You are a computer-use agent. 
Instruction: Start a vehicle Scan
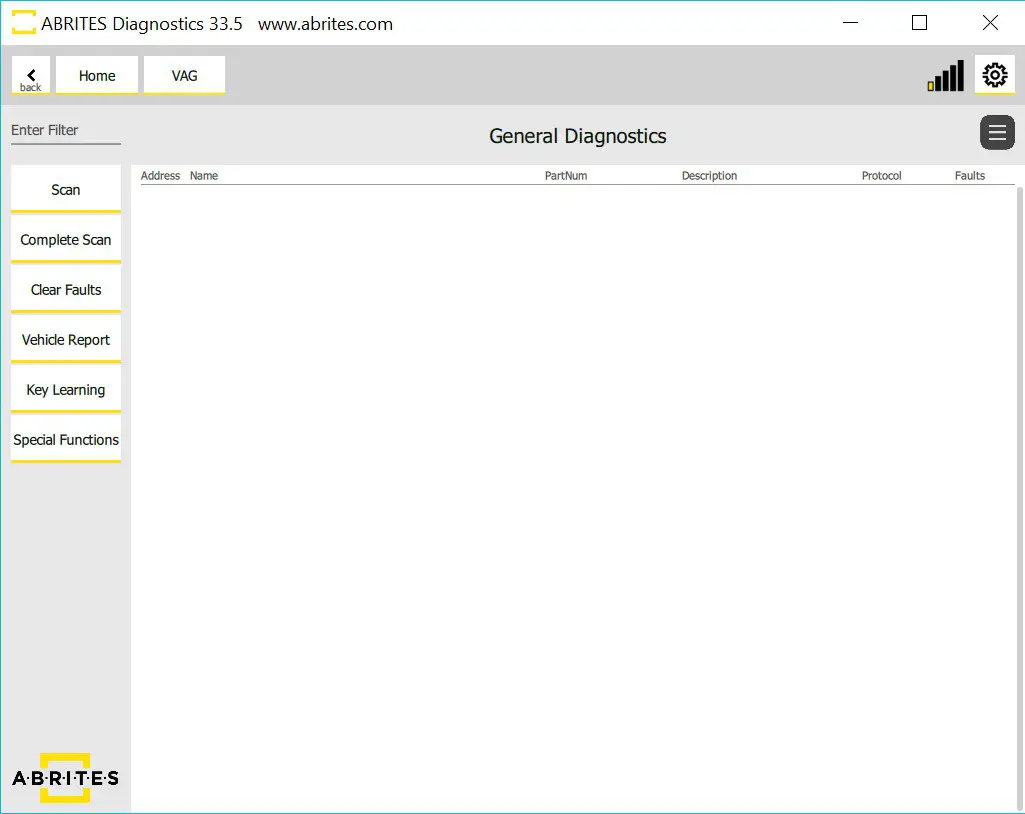(x=65, y=188)
